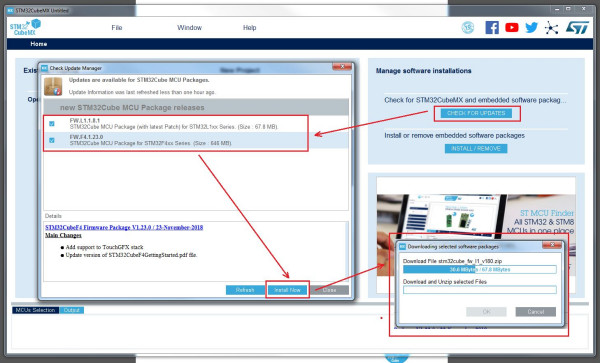Screen dimensions: 600x363
Task: Select the FW.L1.1.8.1 package row text
Action: pyautogui.click(x=174, y=124)
